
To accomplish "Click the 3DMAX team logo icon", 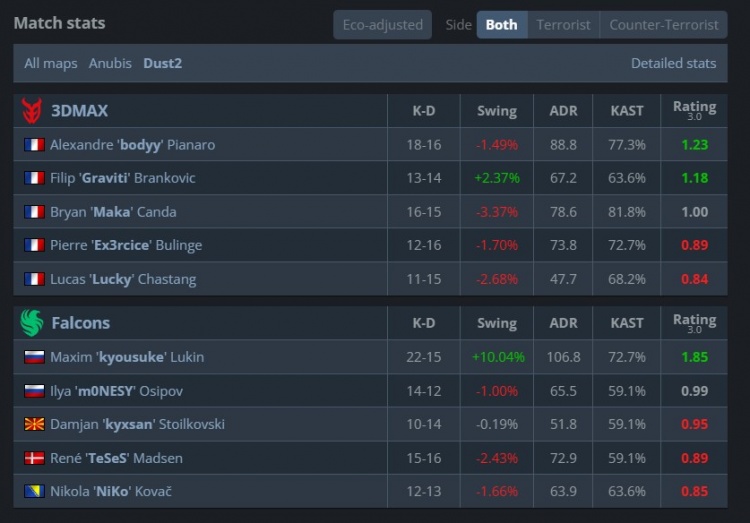I will pyautogui.click(x=32, y=110).
